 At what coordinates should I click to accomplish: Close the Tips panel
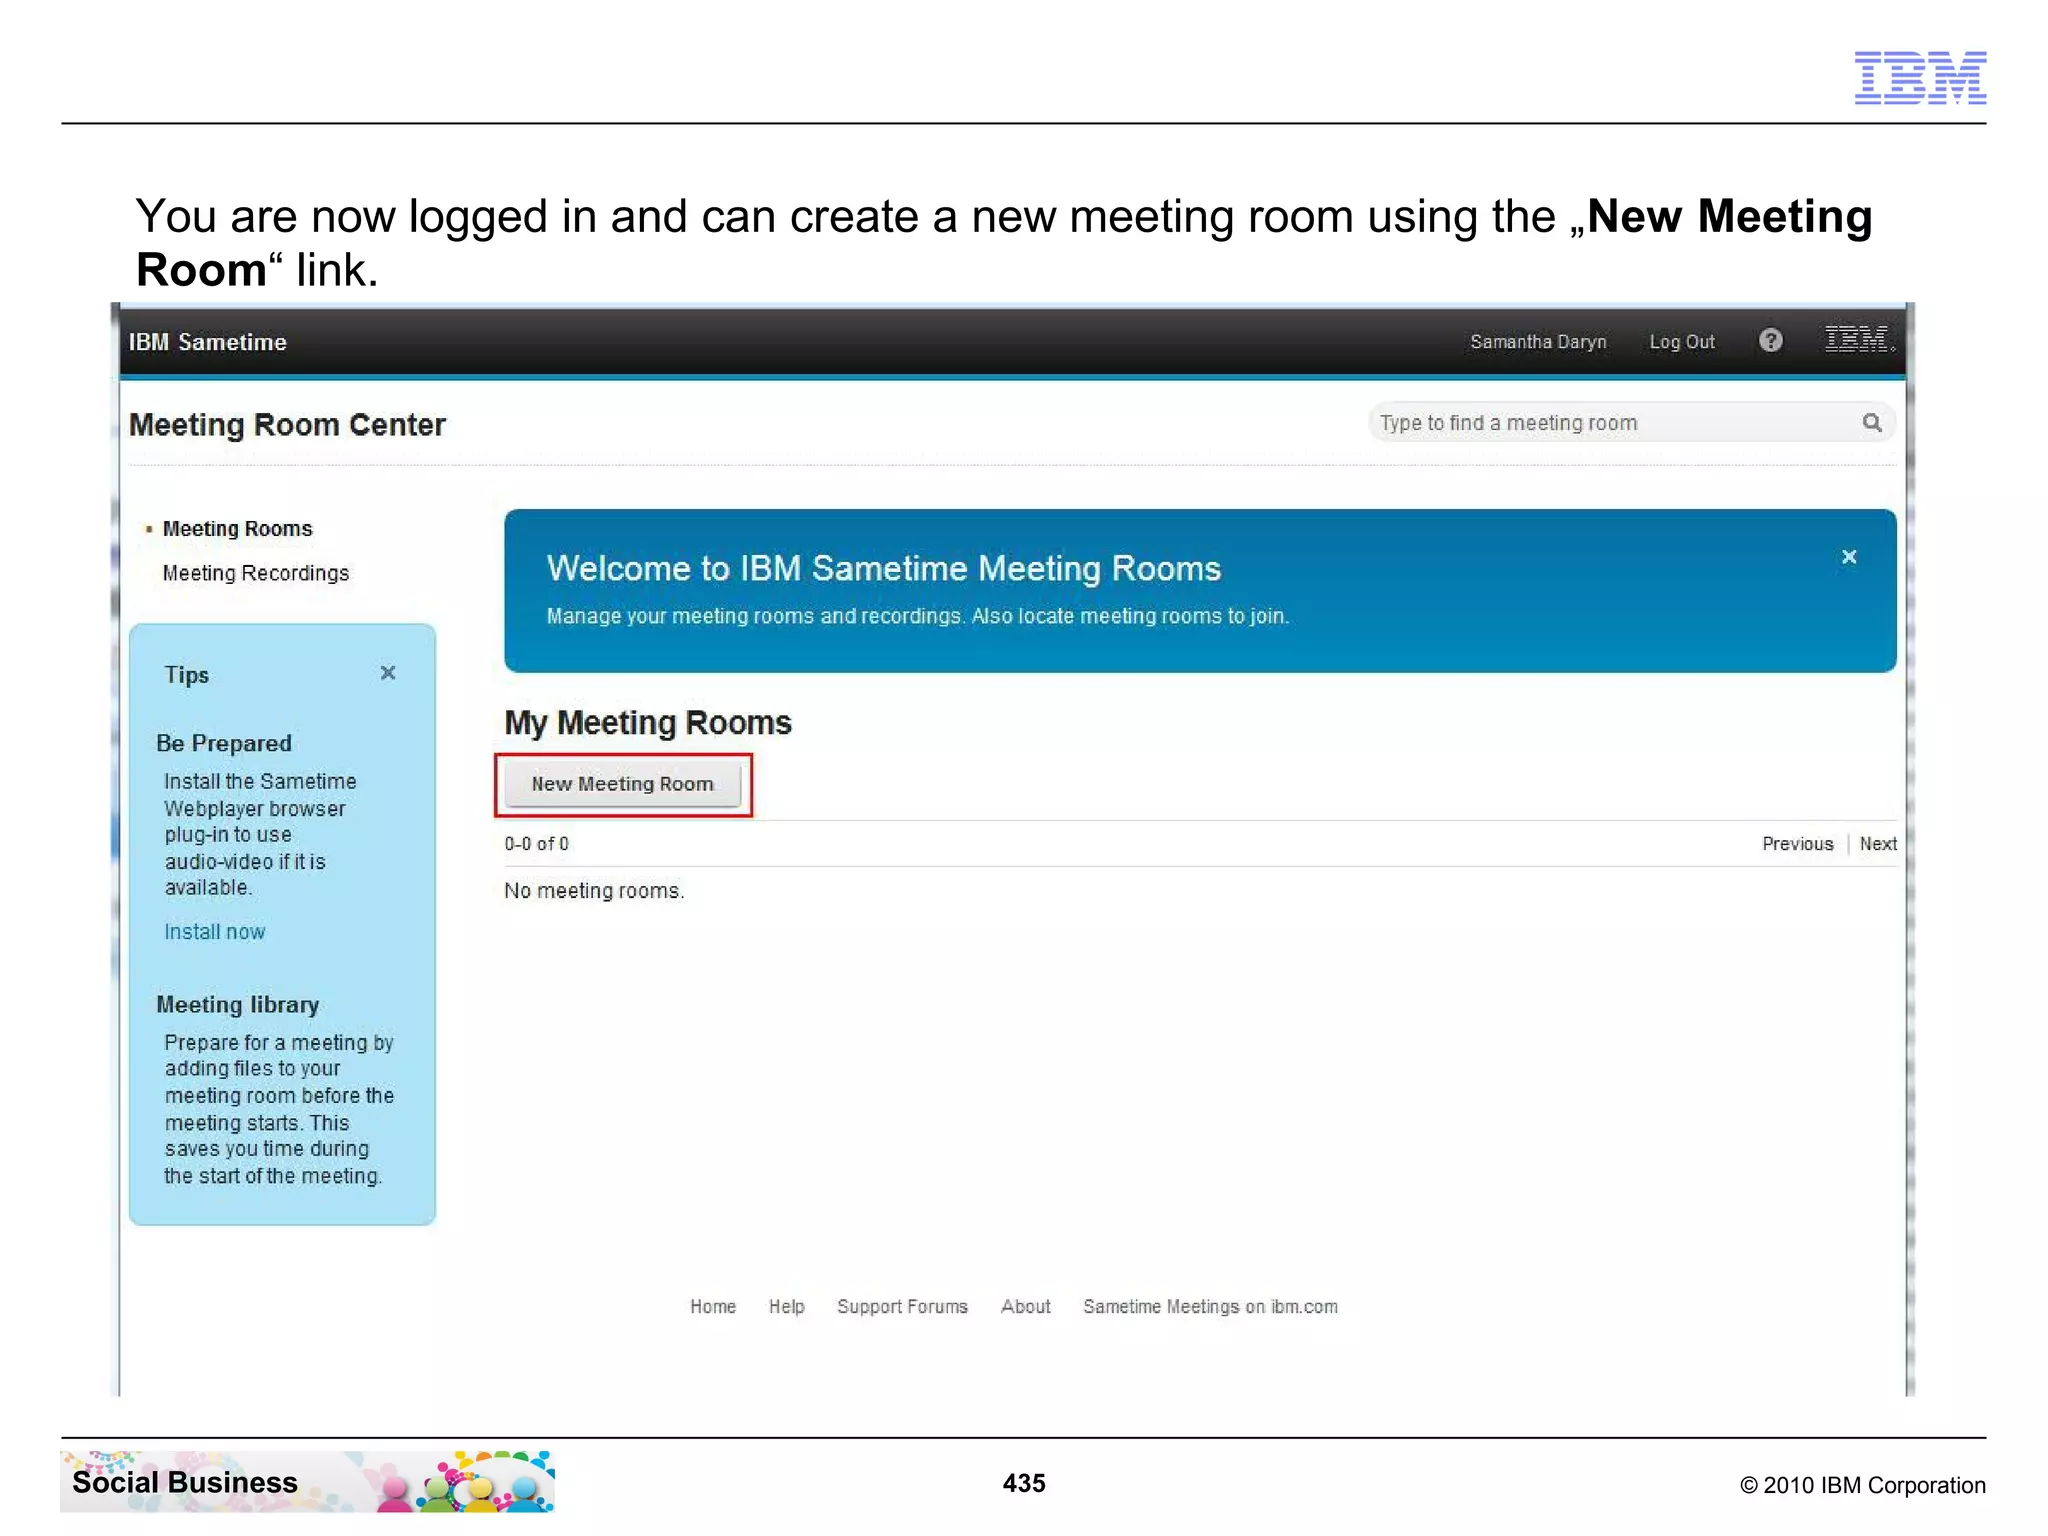point(388,673)
